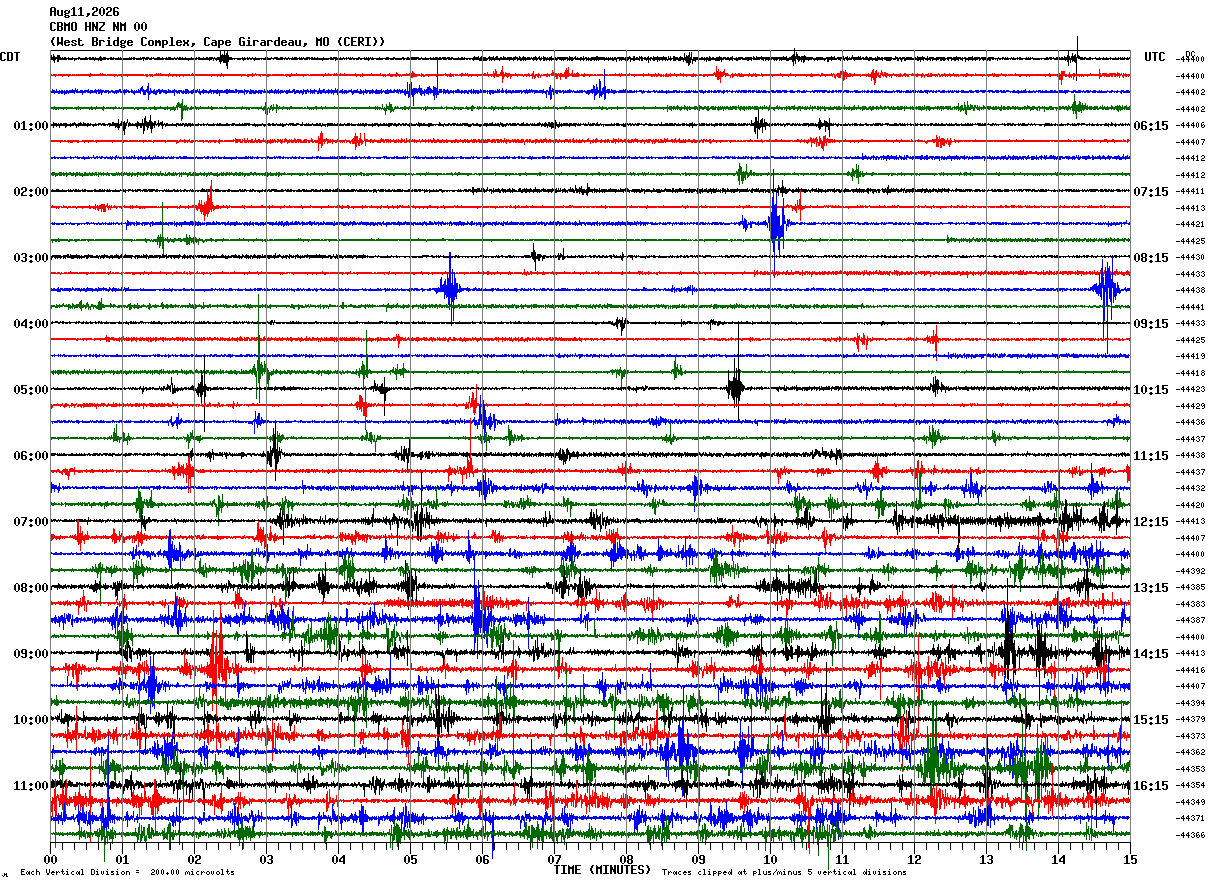The image size is (1210, 886).
Task: Select minute tick label 03 on the axis
Action: 266,860
